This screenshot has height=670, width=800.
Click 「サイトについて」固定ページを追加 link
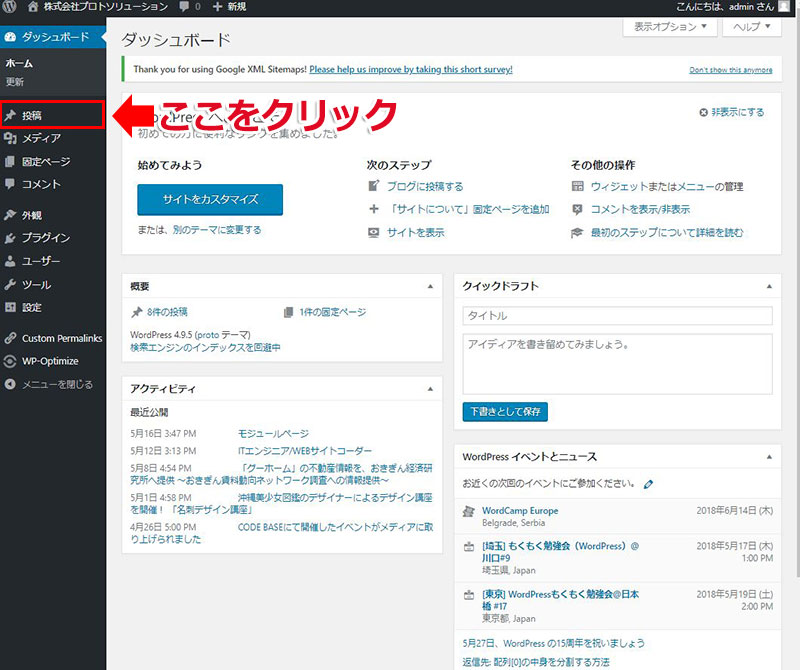pyautogui.click(x=468, y=209)
